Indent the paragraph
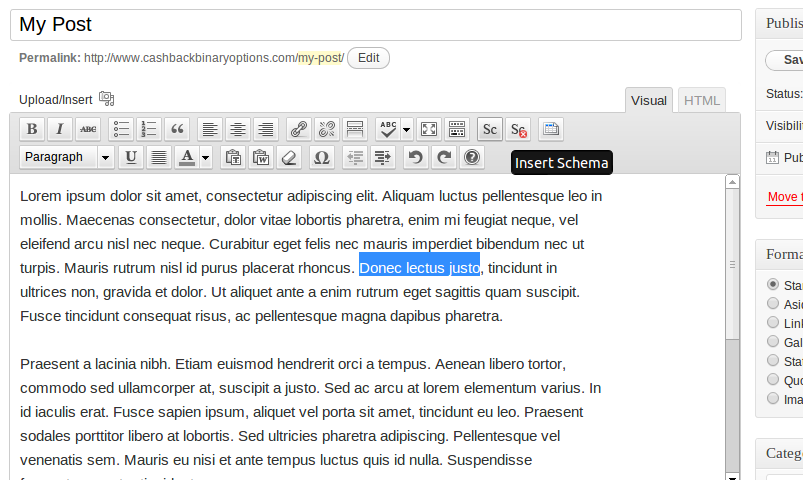 pos(383,157)
